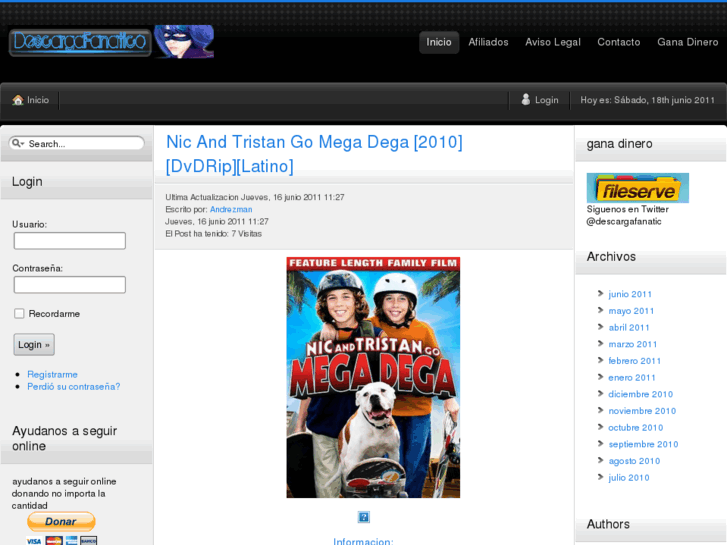727x545 pixels.
Task: Open the junio 2011 archive
Action: coord(630,294)
